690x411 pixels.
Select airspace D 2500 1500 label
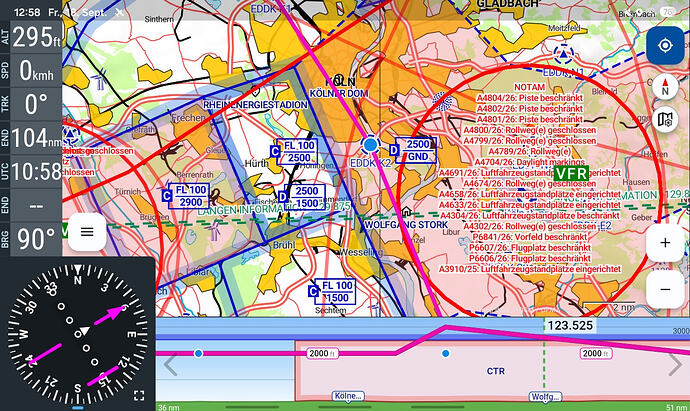[302, 197]
